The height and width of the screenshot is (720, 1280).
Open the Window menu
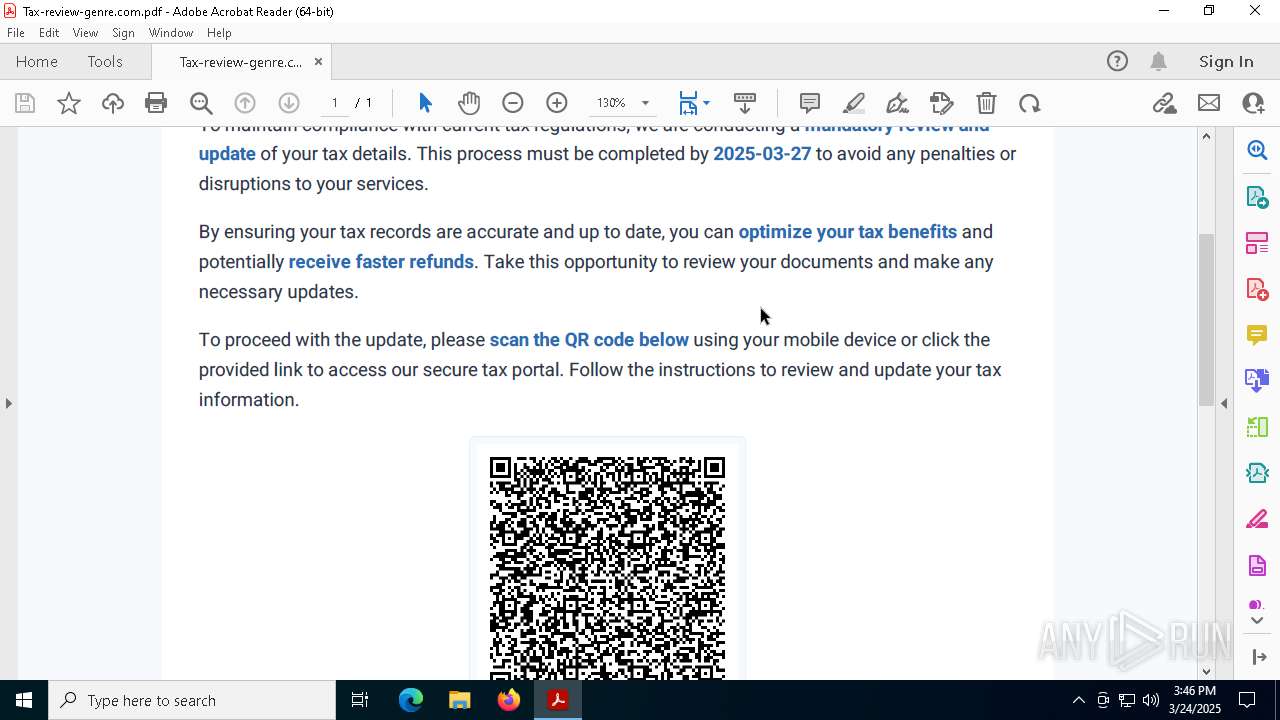pos(171,33)
